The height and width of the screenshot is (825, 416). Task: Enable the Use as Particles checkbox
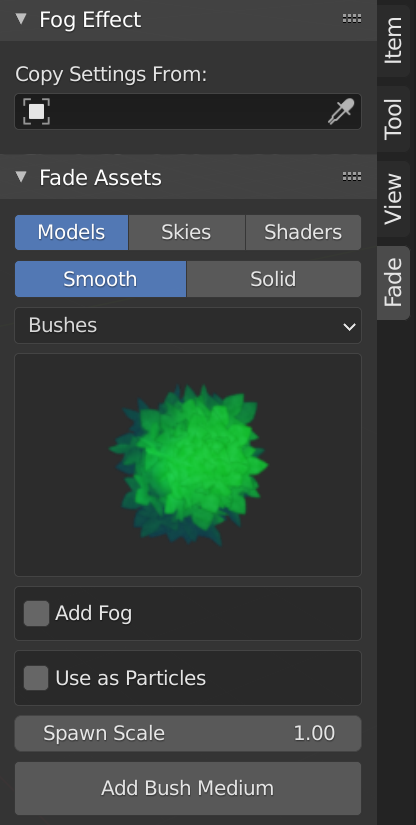coord(36,678)
